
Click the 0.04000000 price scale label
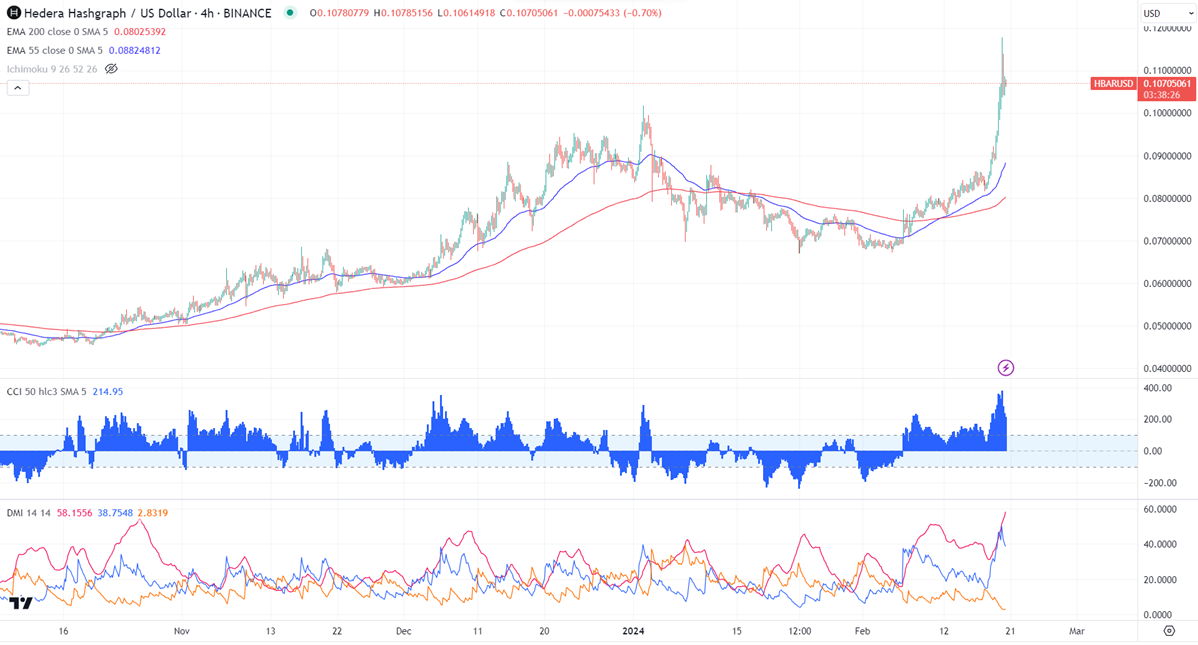pos(1167,368)
